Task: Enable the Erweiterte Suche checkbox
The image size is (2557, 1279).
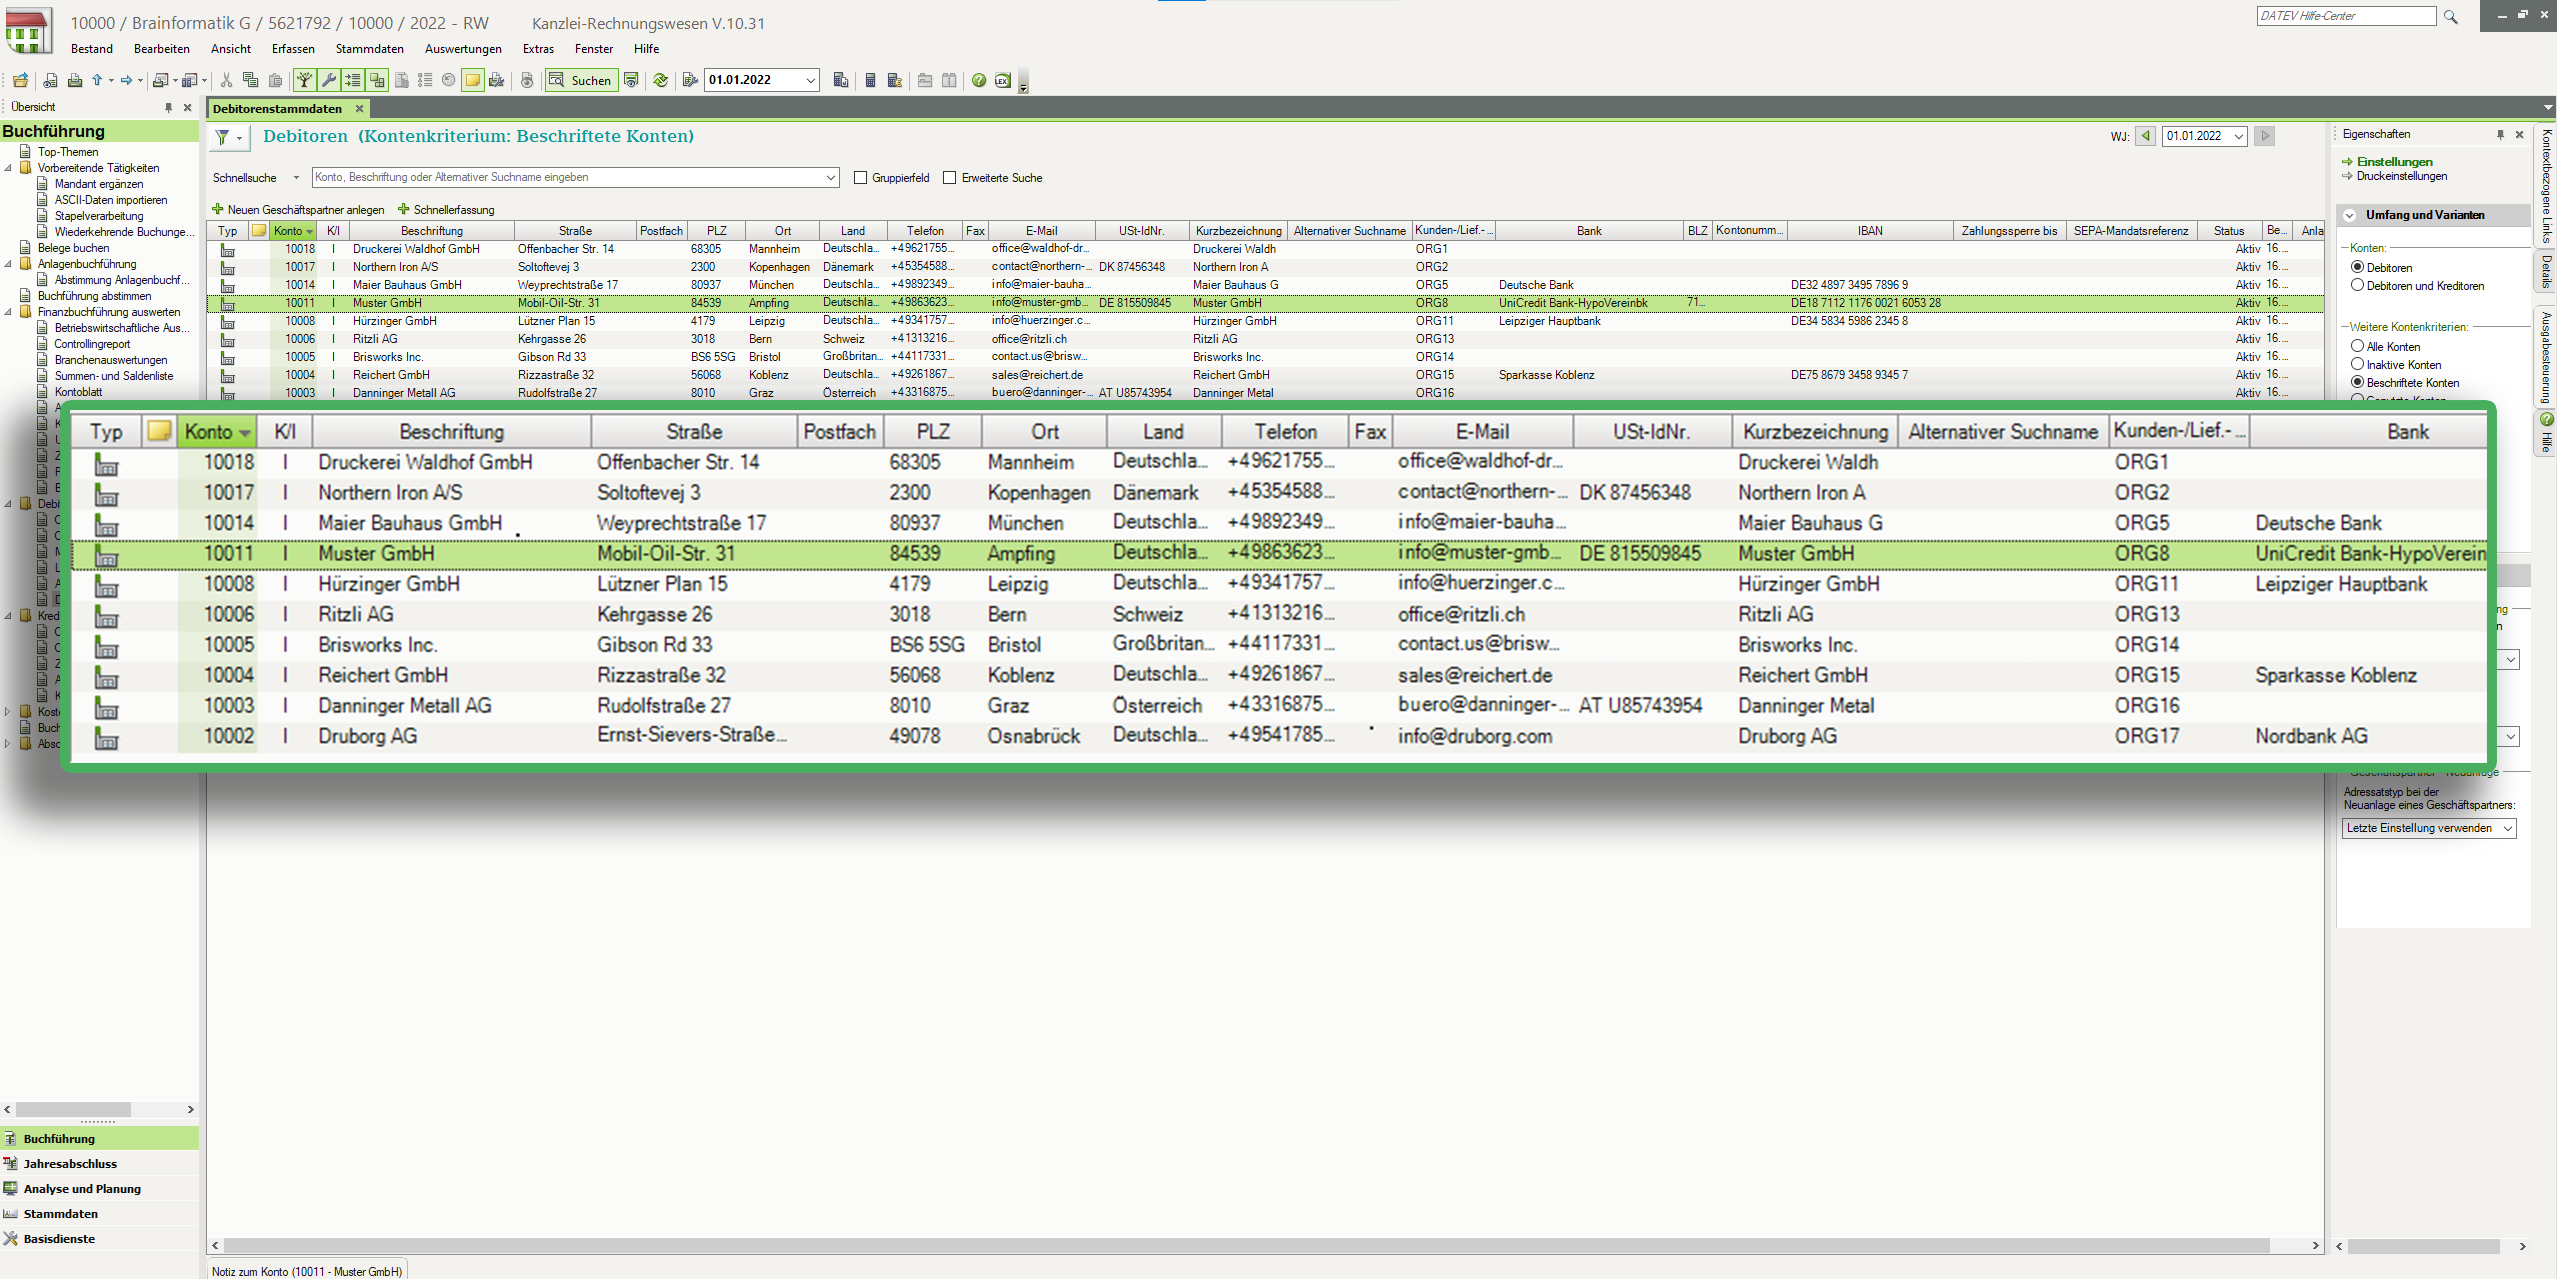Action: click(950, 178)
